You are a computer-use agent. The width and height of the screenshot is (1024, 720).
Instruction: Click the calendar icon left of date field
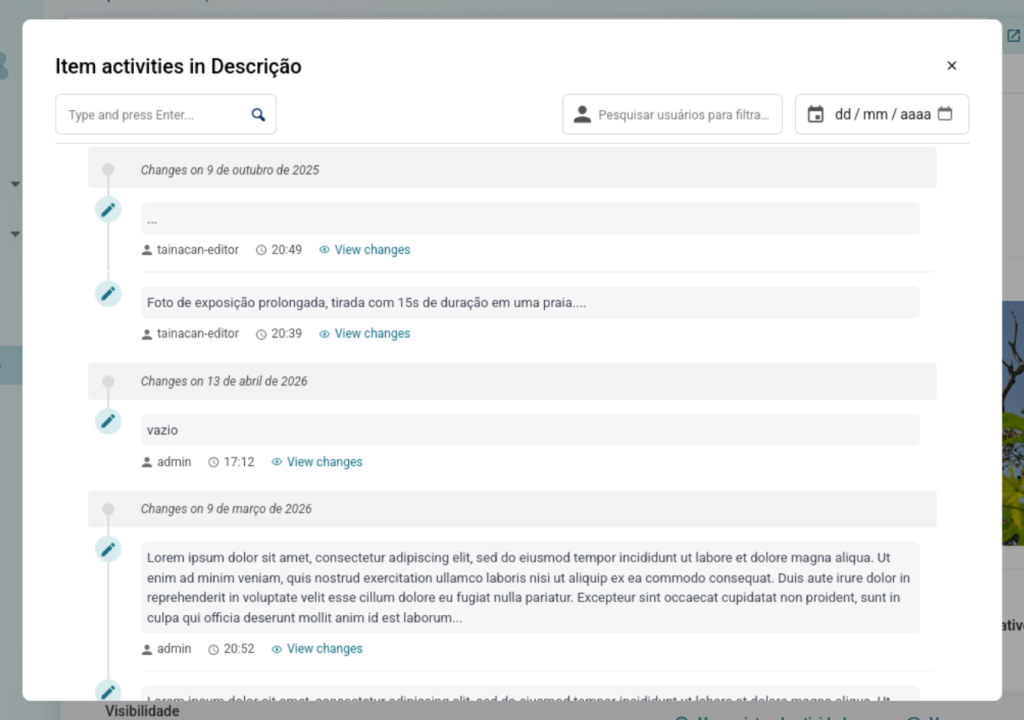[x=815, y=115]
